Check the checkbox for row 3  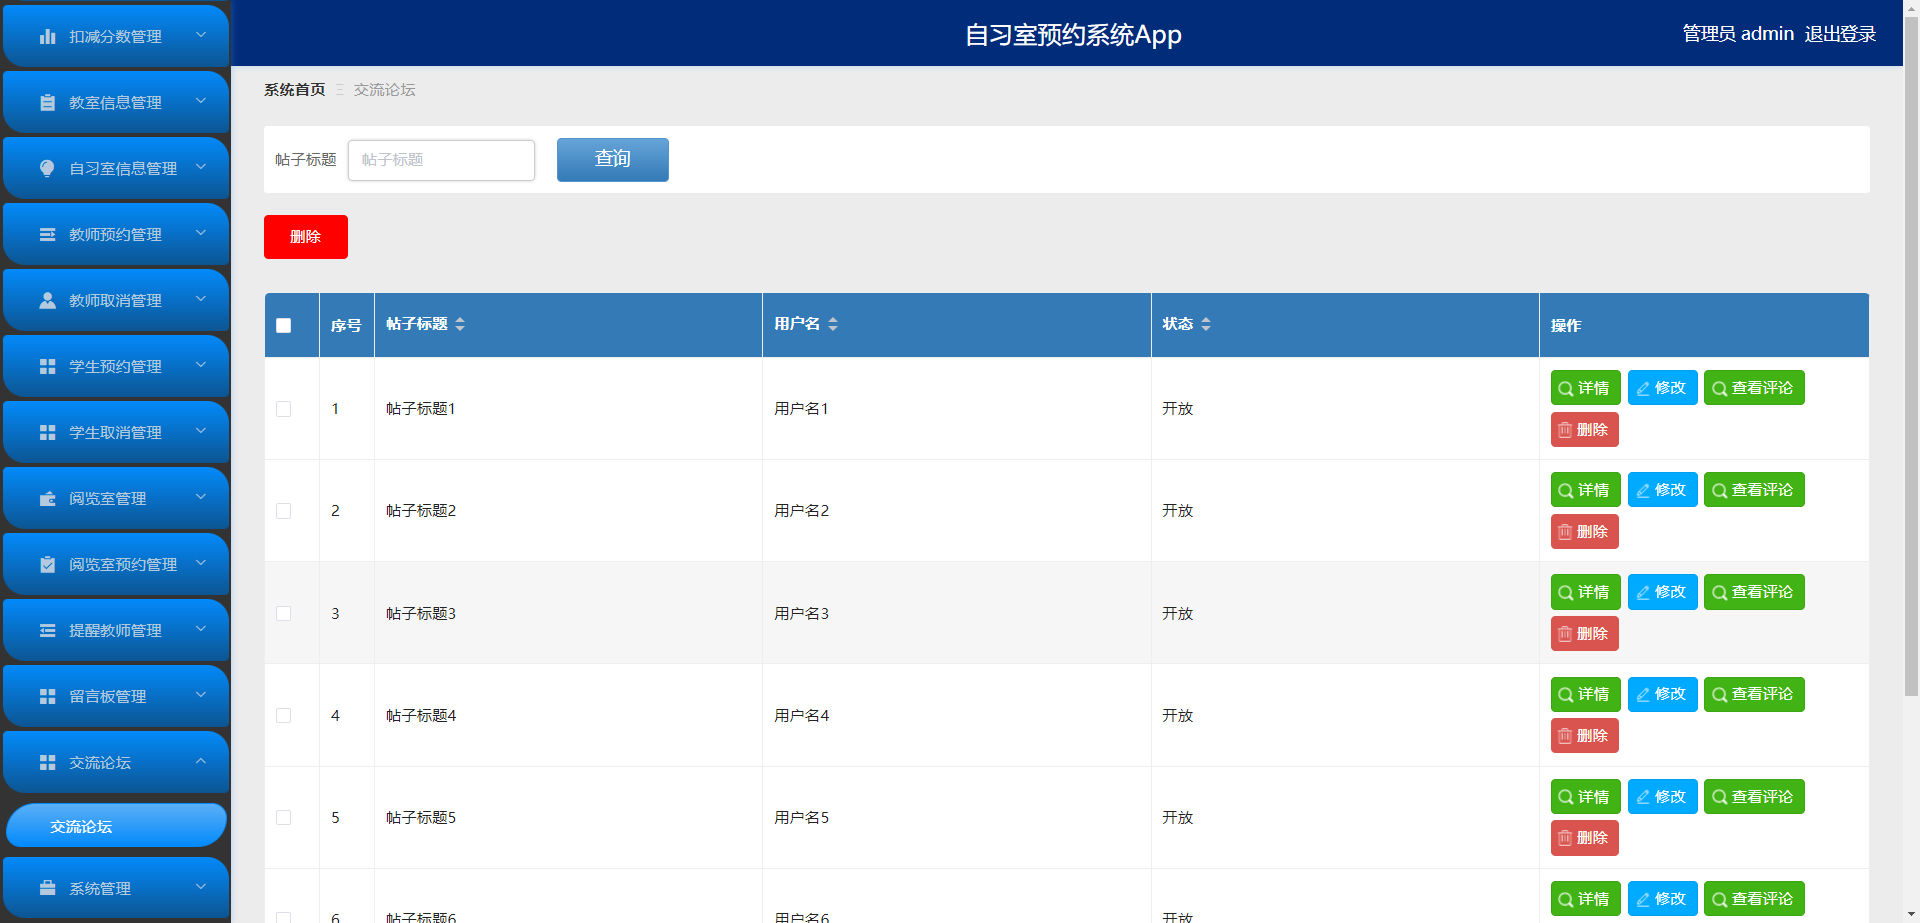pos(284,613)
